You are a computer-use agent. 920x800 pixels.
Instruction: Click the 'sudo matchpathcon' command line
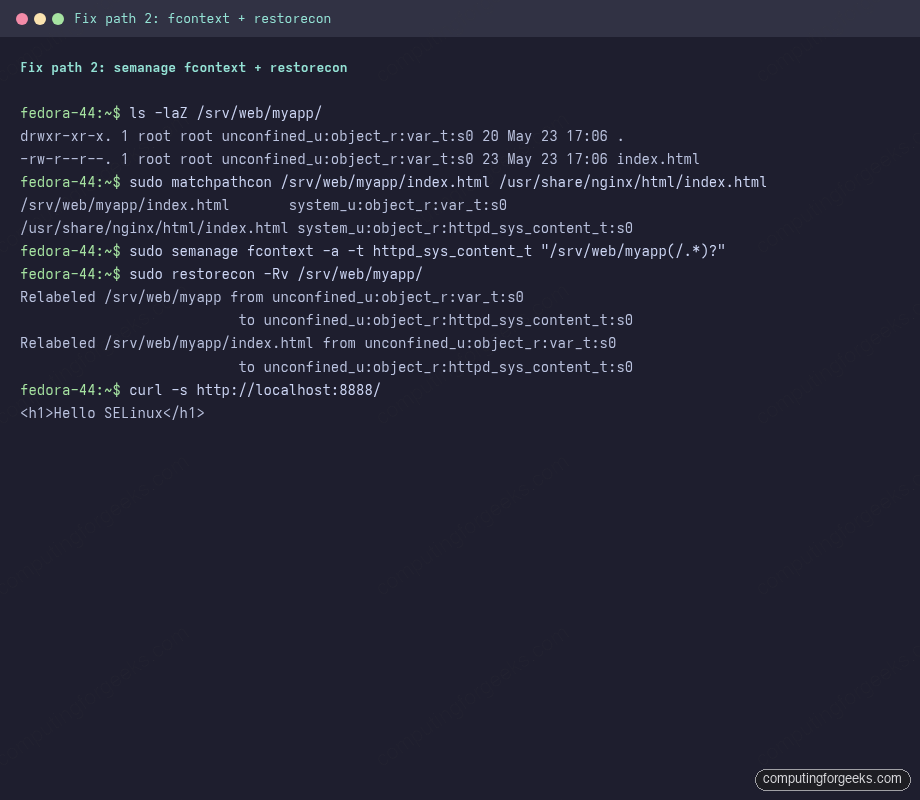[x=448, y=182]
